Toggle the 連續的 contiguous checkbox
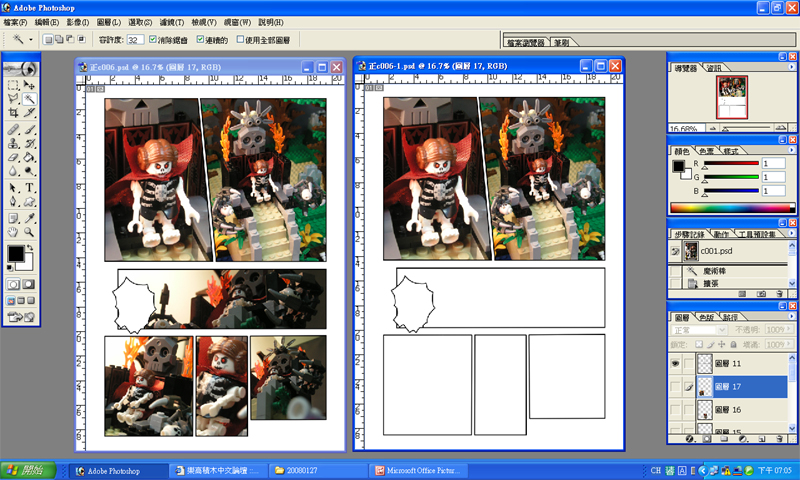Screen dimensions: 800x480 (x=200, y=39)
